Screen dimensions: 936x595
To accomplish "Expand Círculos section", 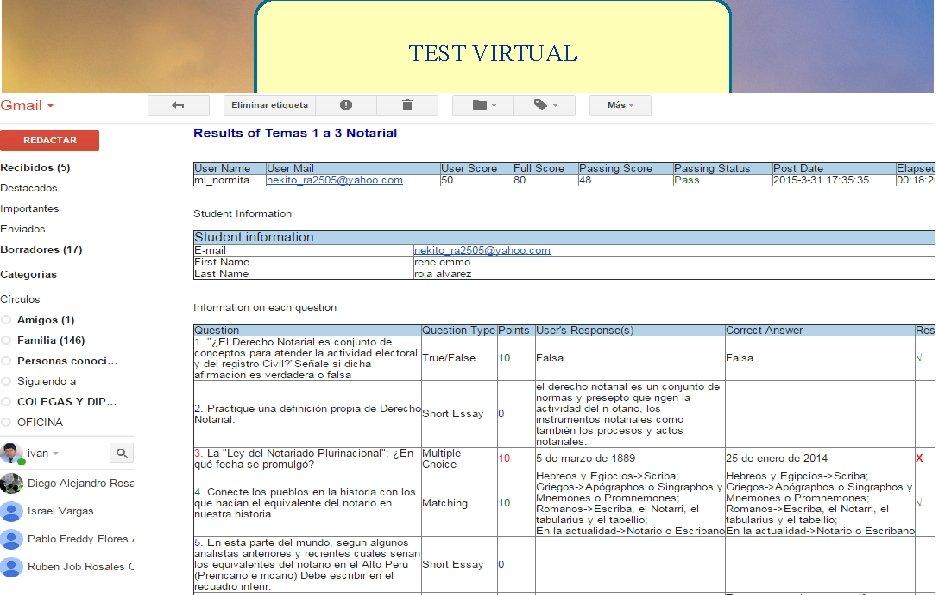I will (20, 299).
